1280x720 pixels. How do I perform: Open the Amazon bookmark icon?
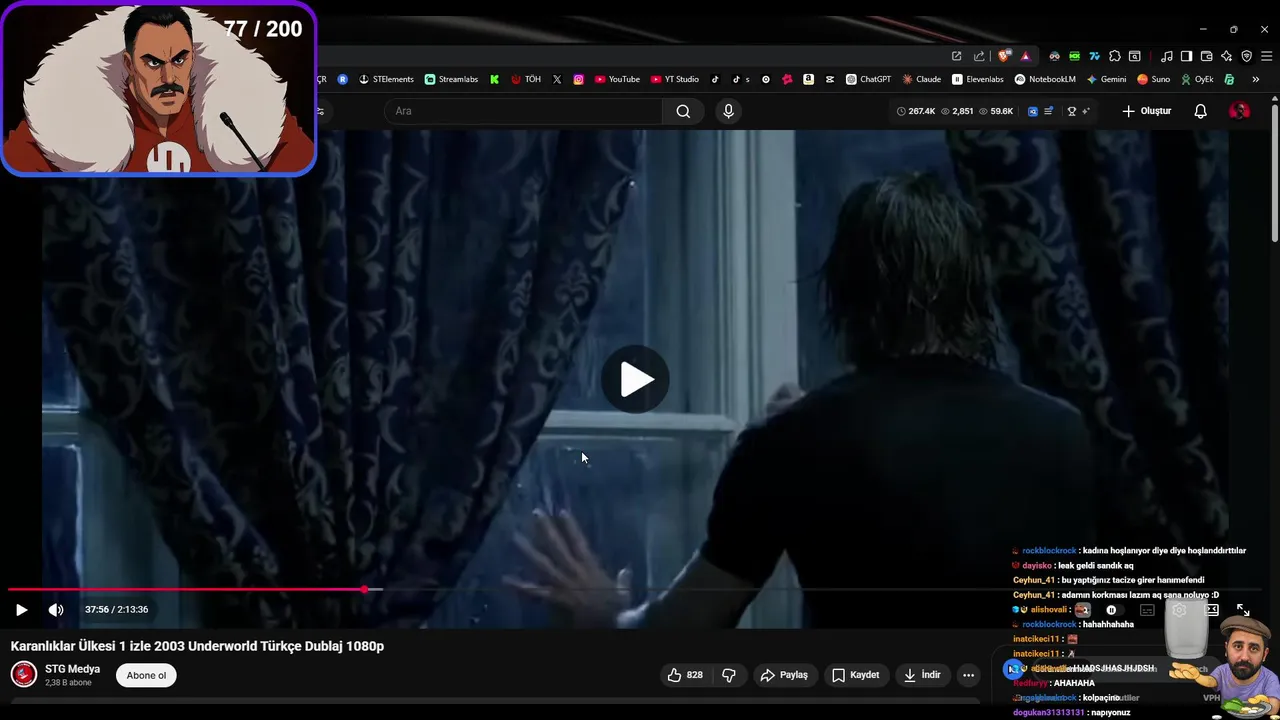808,79
